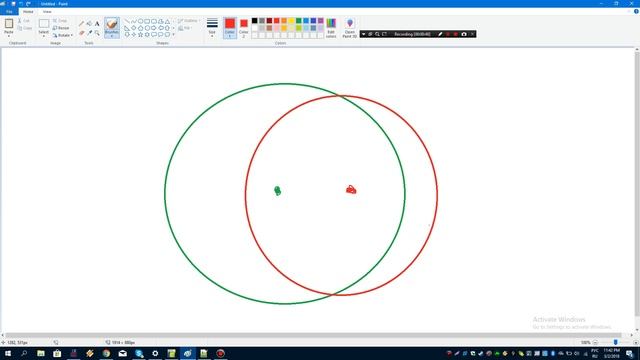
Task: Click the Cut scissors icon
Action: [x=20, y=20]
